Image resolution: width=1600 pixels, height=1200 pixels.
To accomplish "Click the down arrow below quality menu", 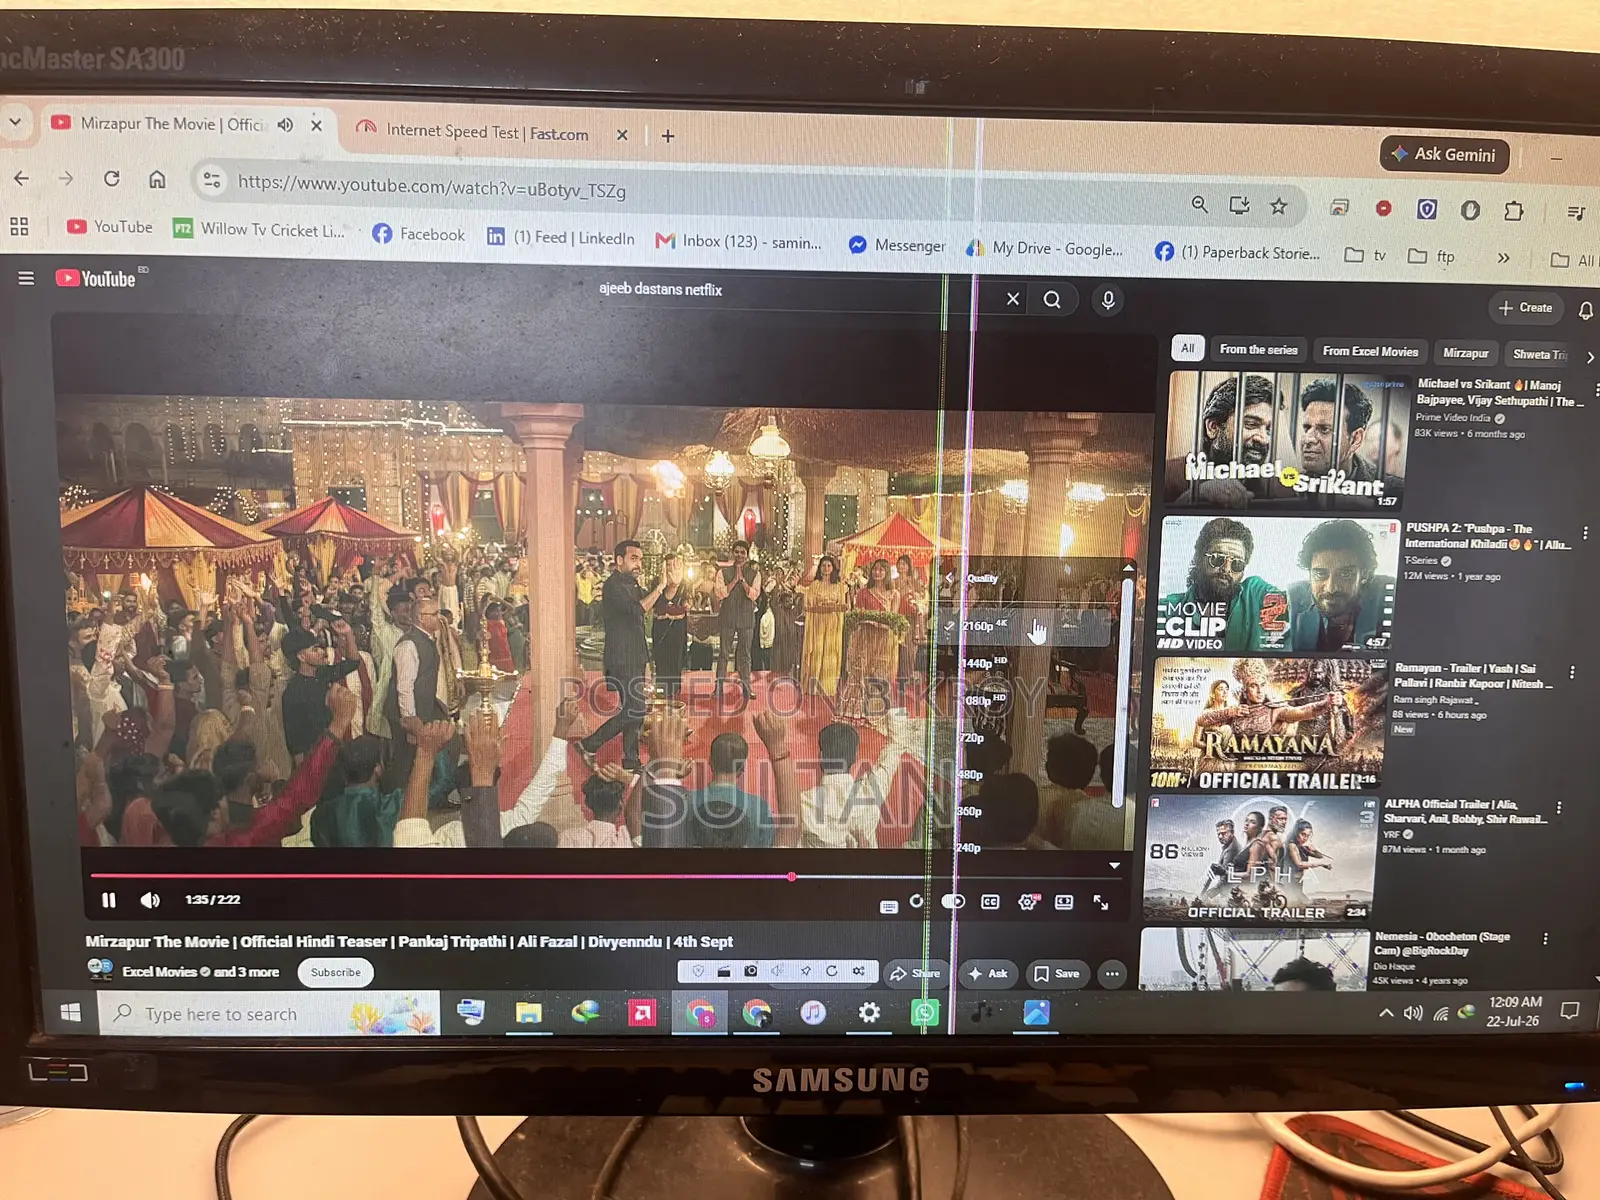I will tap(1114, 866).
